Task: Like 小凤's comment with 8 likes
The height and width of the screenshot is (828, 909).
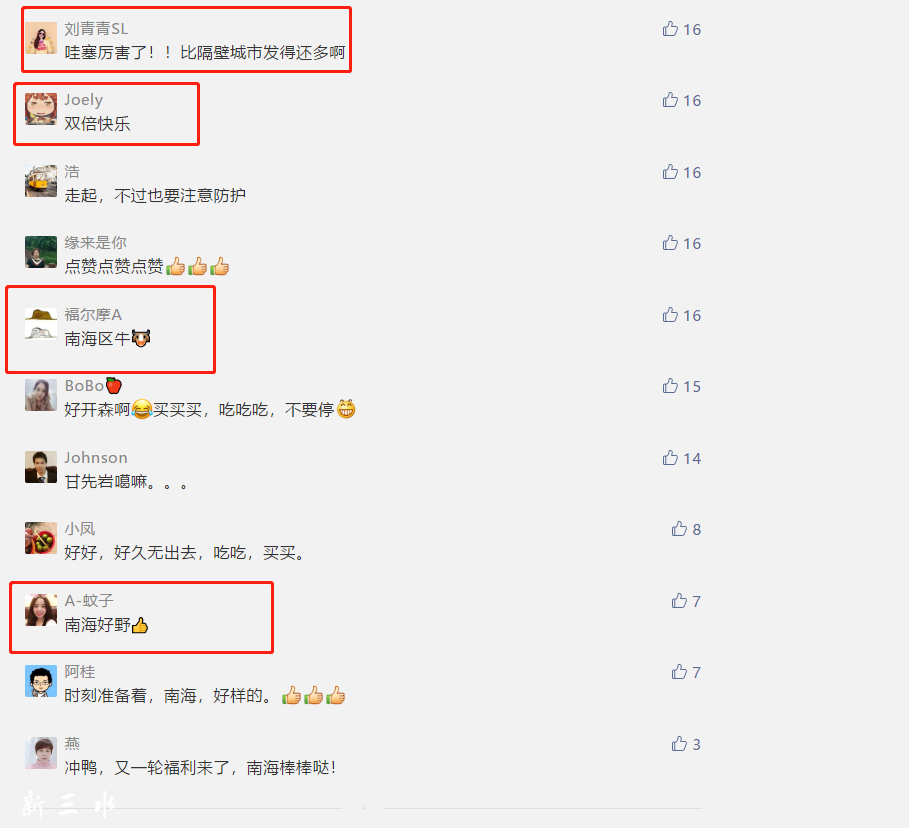Action: coord(679,528)
